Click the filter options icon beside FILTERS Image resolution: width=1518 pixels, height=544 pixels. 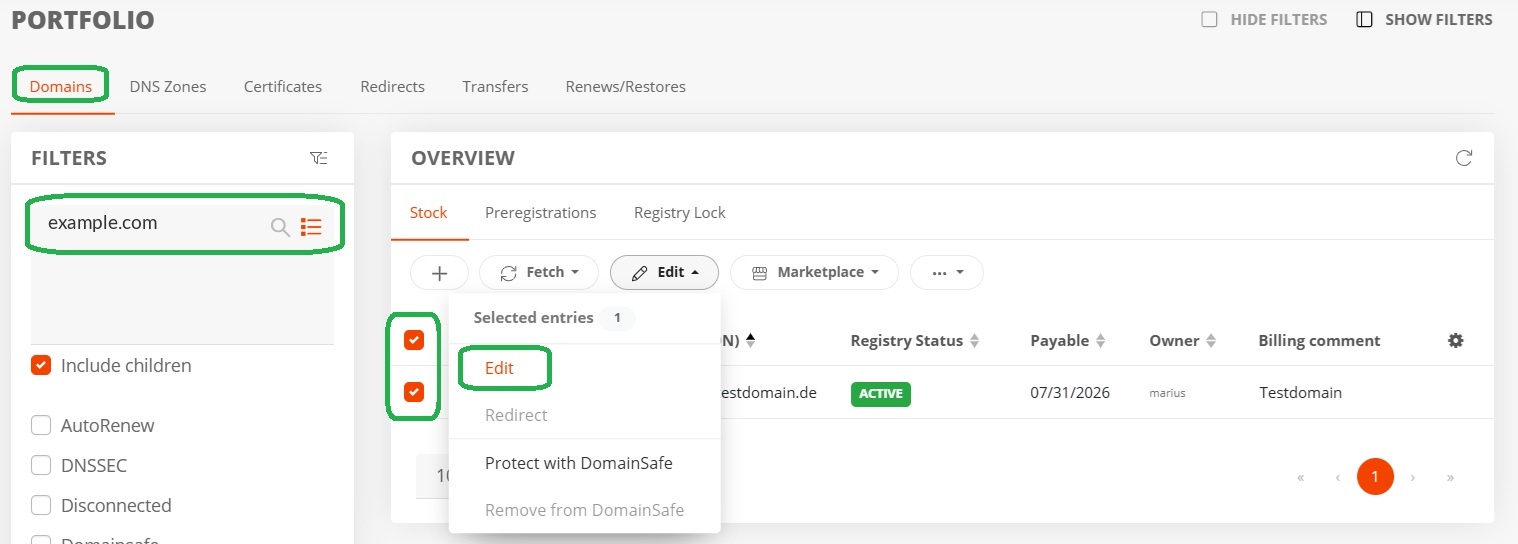pos(318,158)
